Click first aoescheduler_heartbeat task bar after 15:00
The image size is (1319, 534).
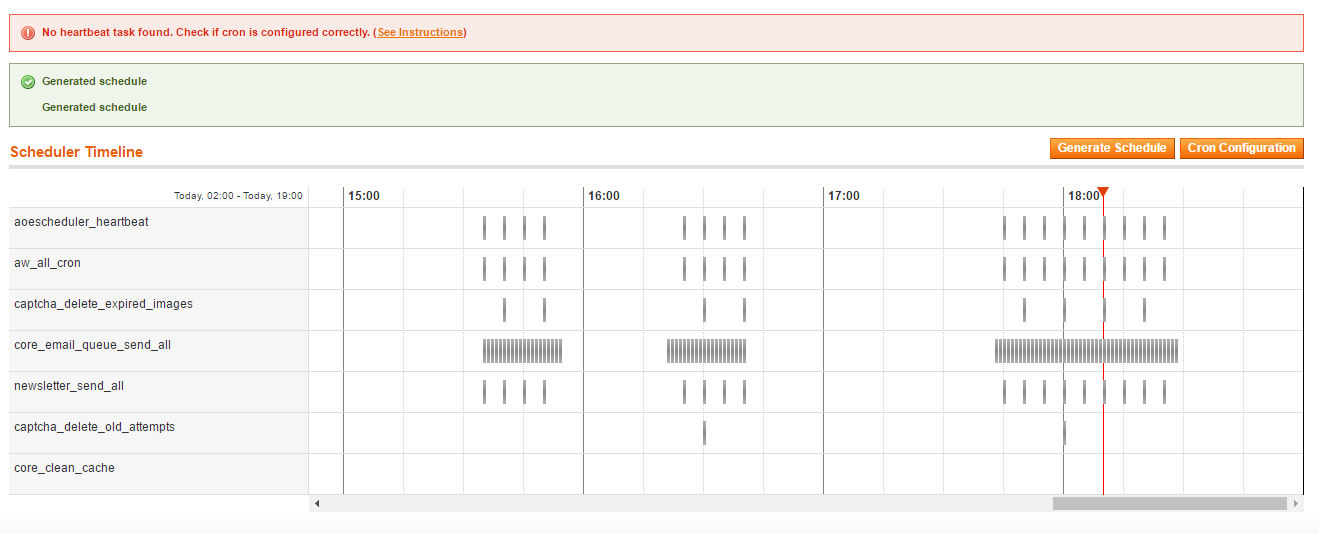(x=484, y=228)
